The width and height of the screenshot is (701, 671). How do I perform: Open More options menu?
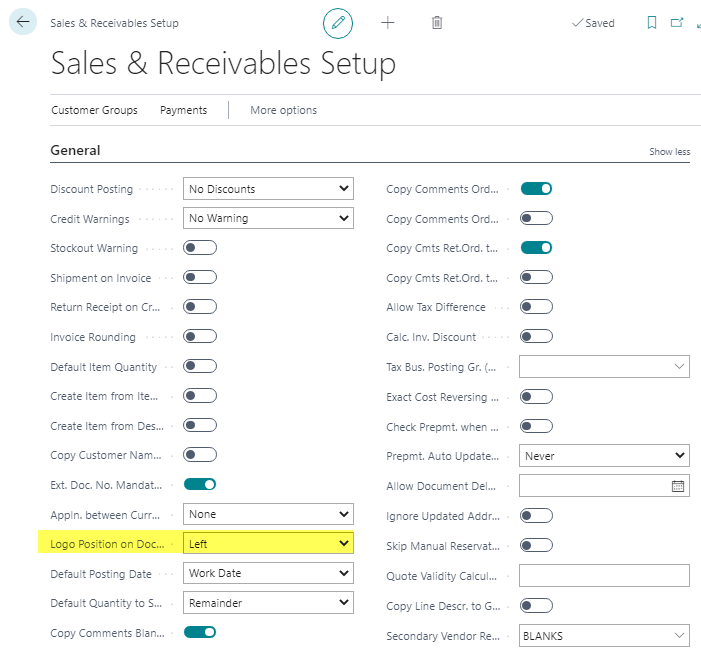point(283,110)
